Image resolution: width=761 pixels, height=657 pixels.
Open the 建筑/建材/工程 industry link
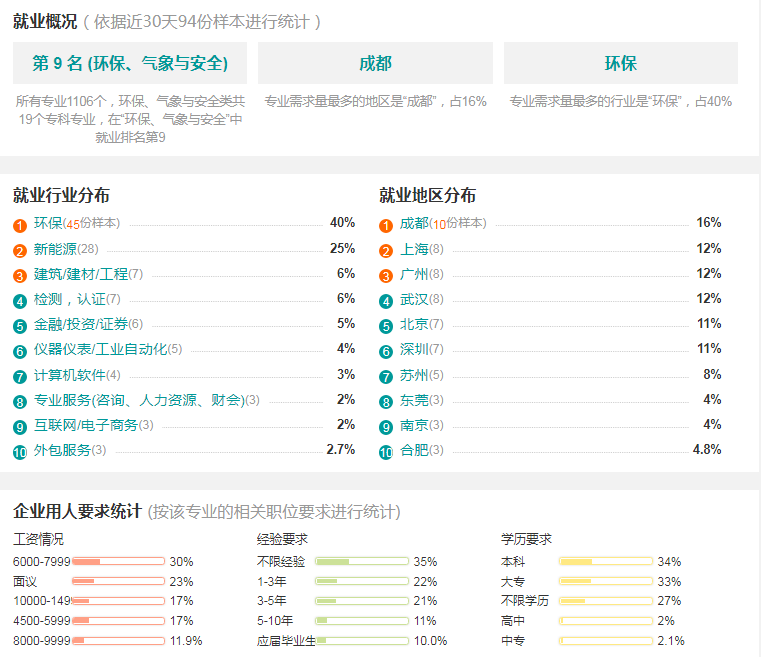[81, 274]
